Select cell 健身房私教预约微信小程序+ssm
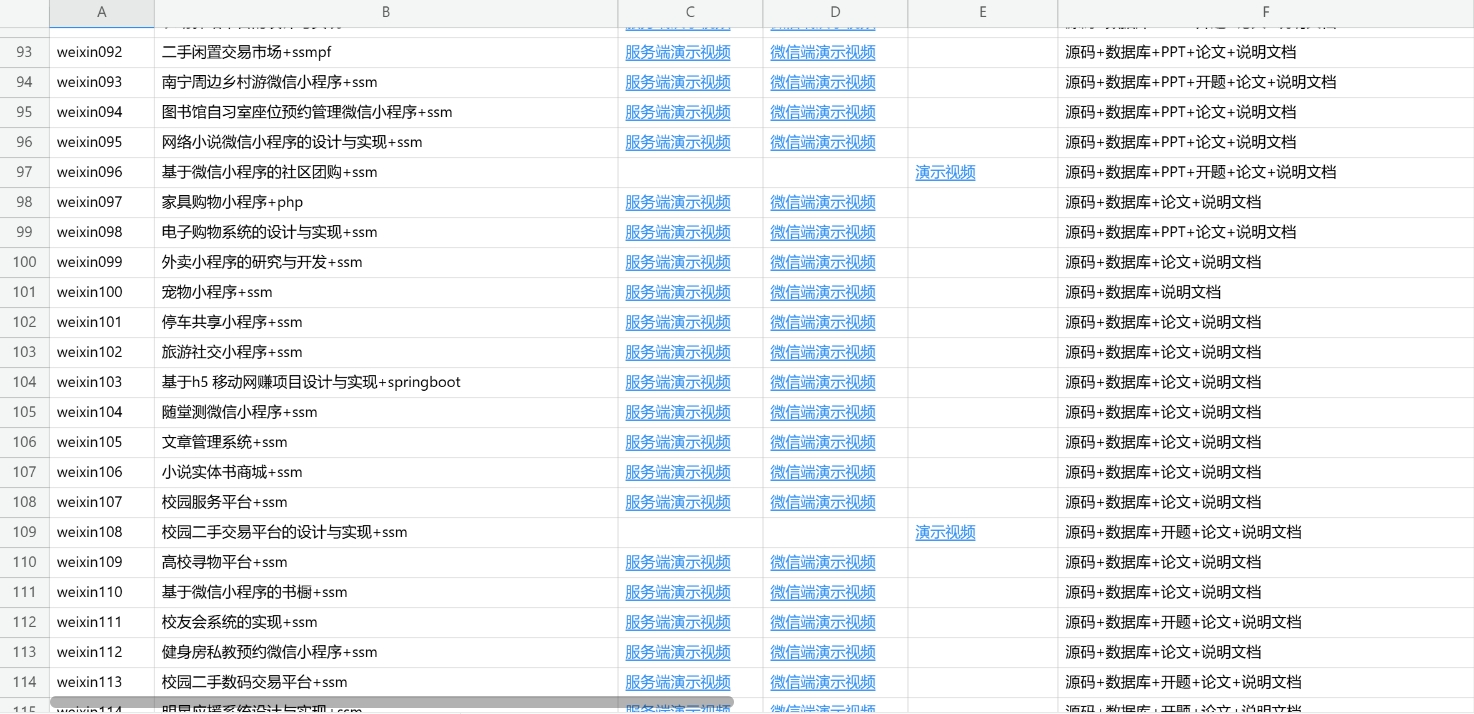 (386, 652)
